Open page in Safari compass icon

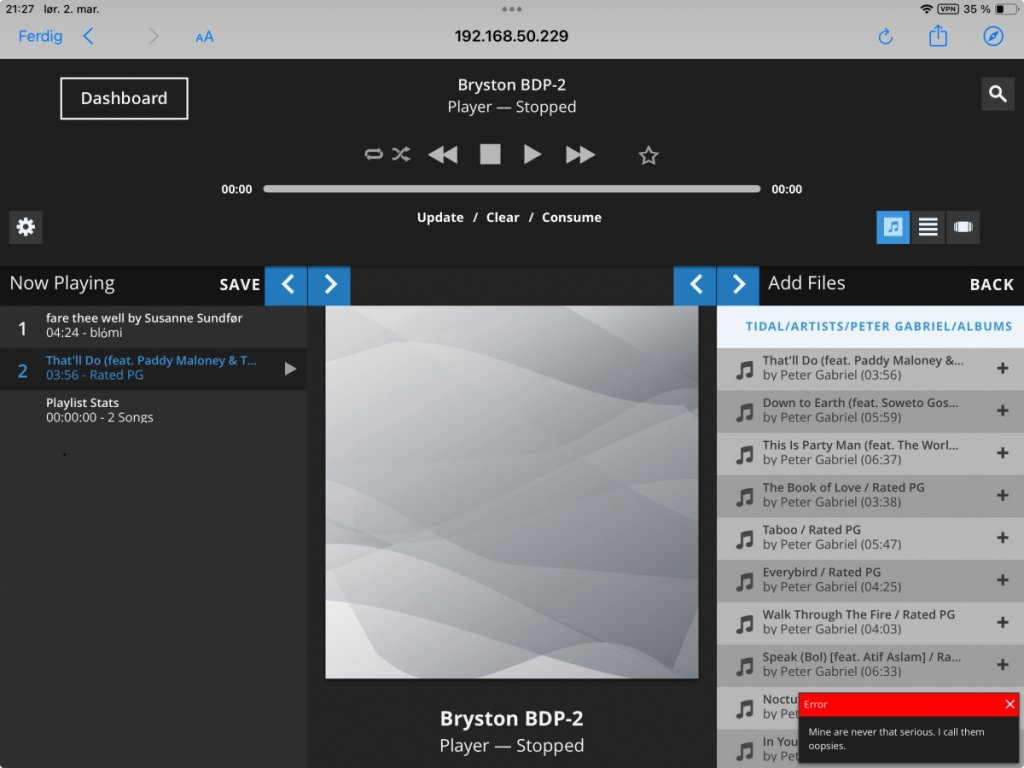993,36
